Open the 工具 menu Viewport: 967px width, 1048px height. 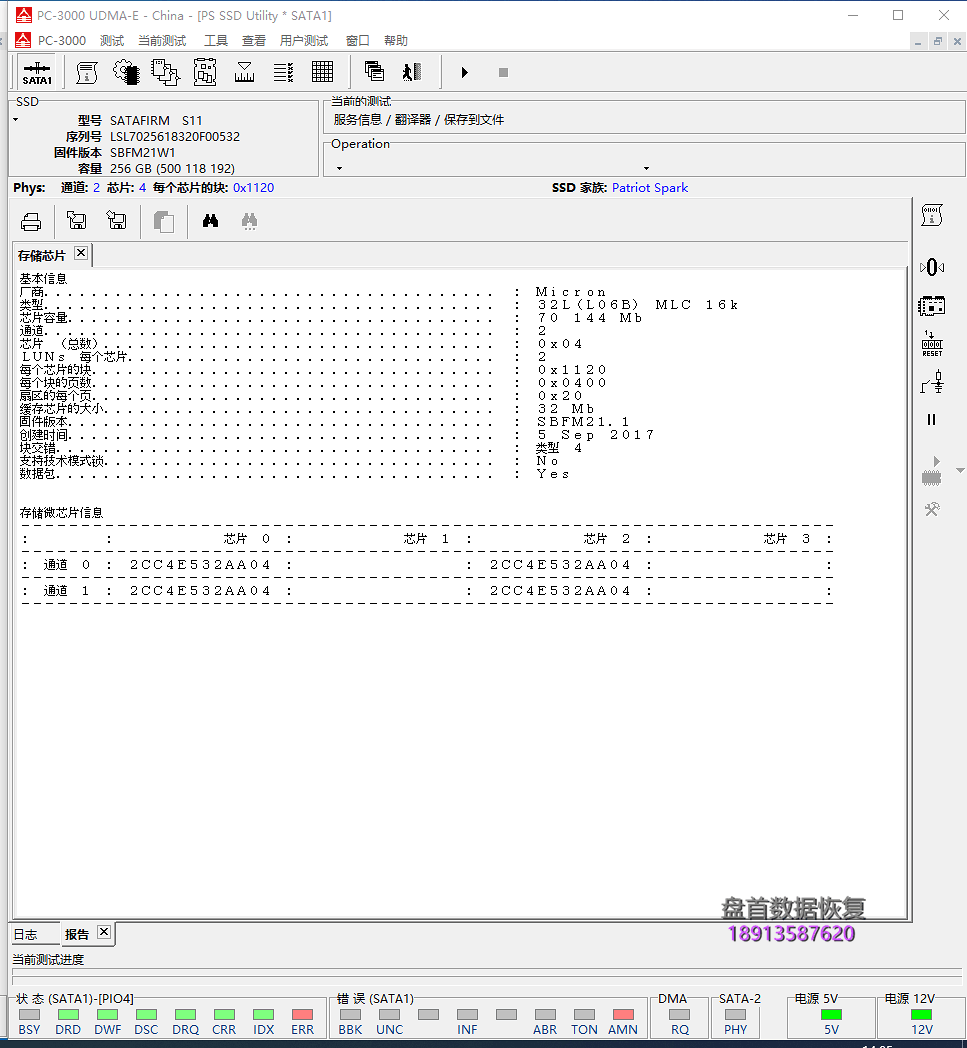click(215, 41)
